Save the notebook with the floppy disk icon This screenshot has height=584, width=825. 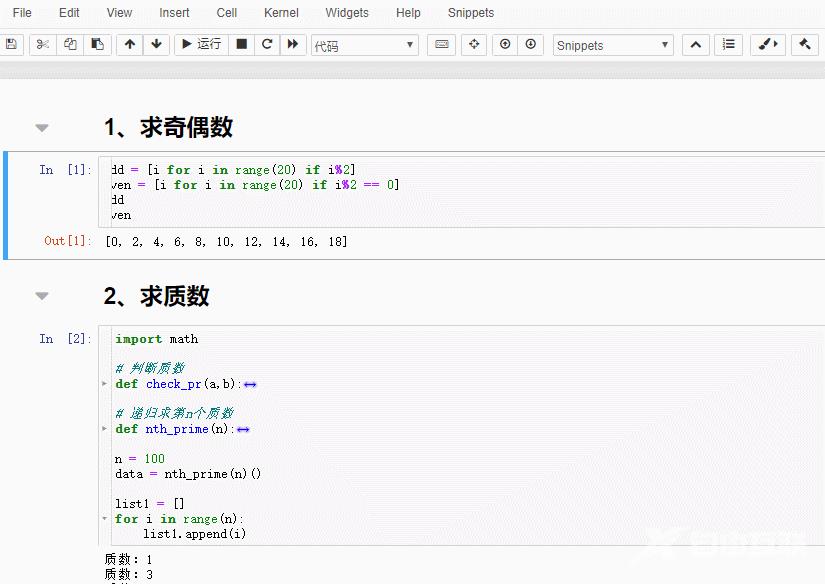11,45
